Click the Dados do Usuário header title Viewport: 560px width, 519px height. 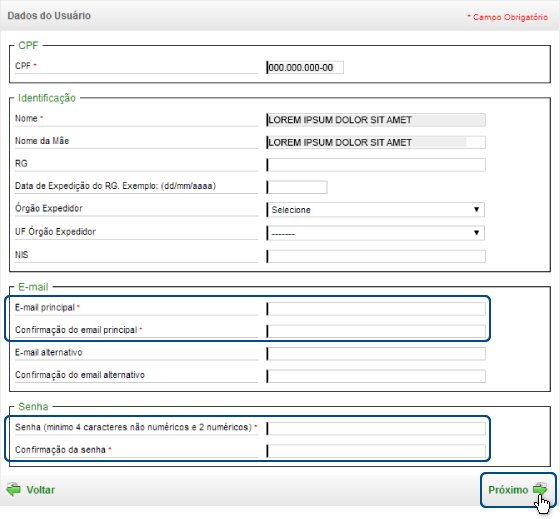click(x=49, y=16)
